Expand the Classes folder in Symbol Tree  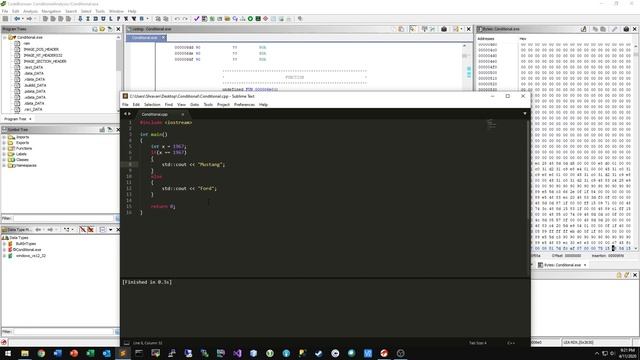[x=4, y=160]
